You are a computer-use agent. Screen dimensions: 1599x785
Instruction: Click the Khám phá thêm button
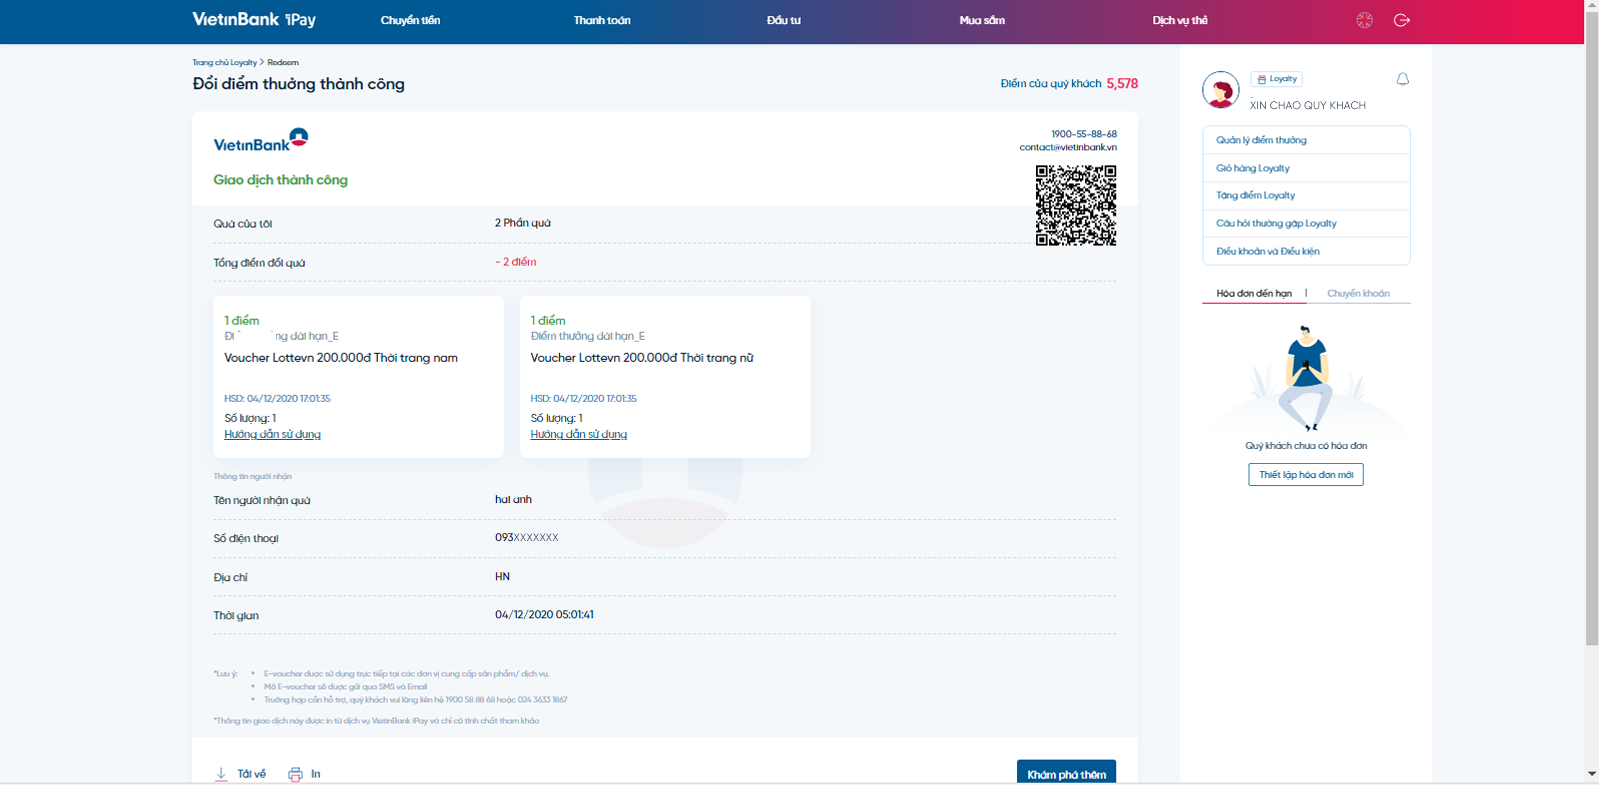pyautogui.click(x=1066, y=773)
